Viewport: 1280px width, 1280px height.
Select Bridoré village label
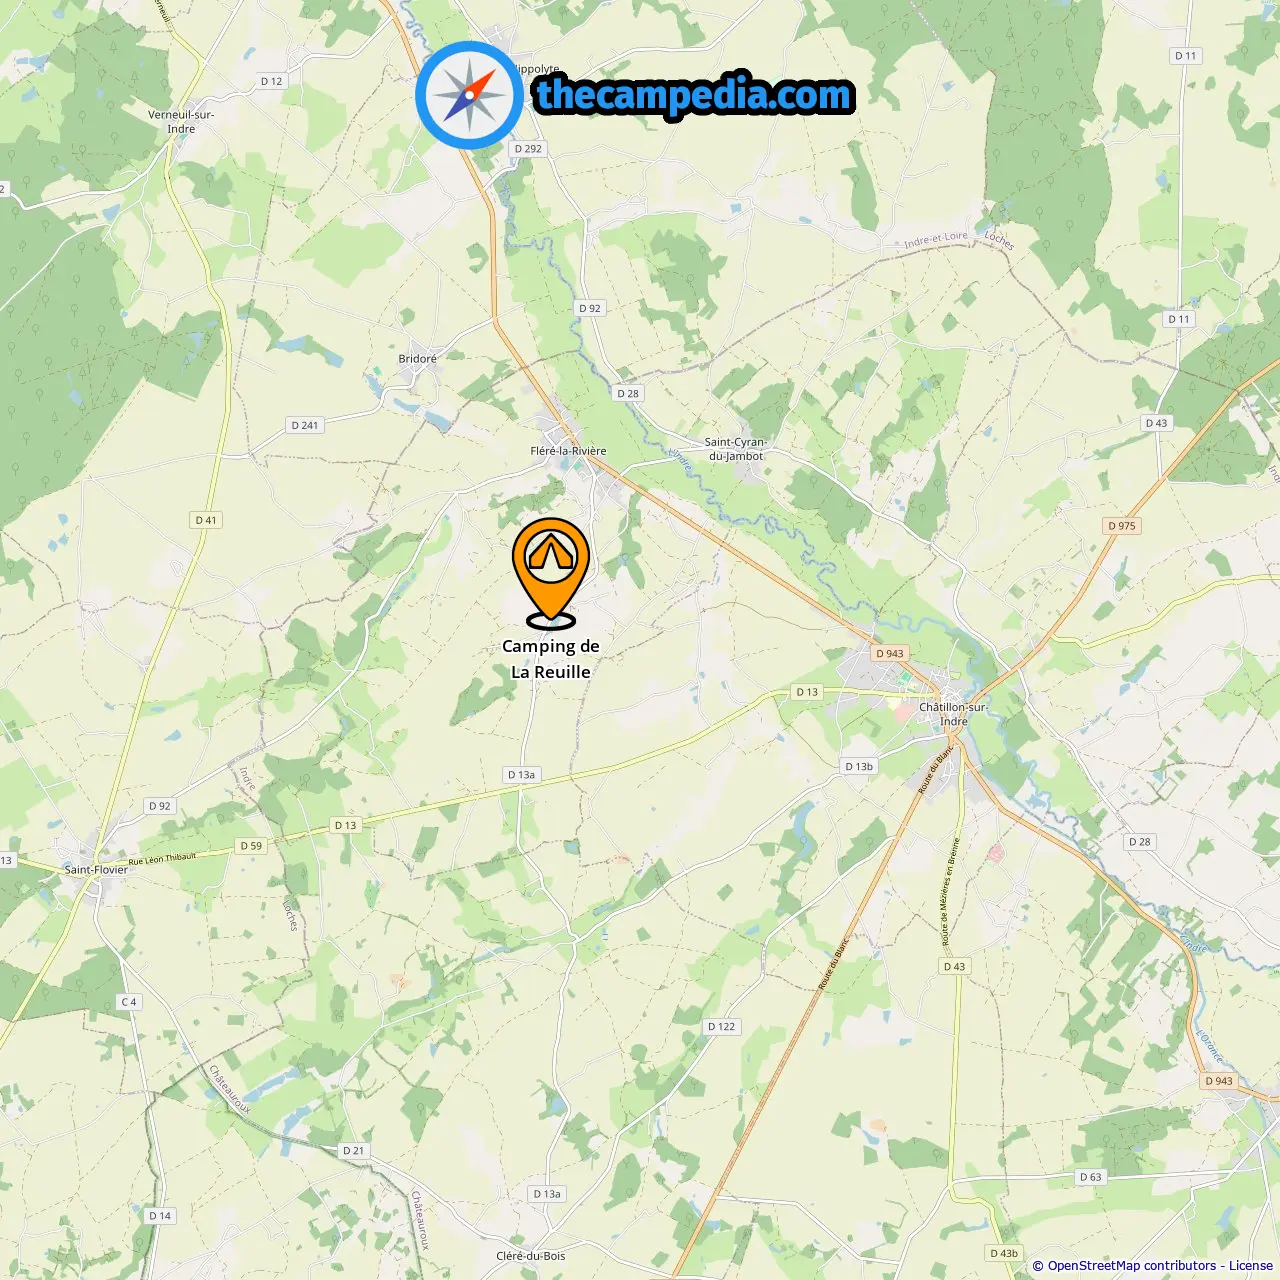[x=418, y=359]
